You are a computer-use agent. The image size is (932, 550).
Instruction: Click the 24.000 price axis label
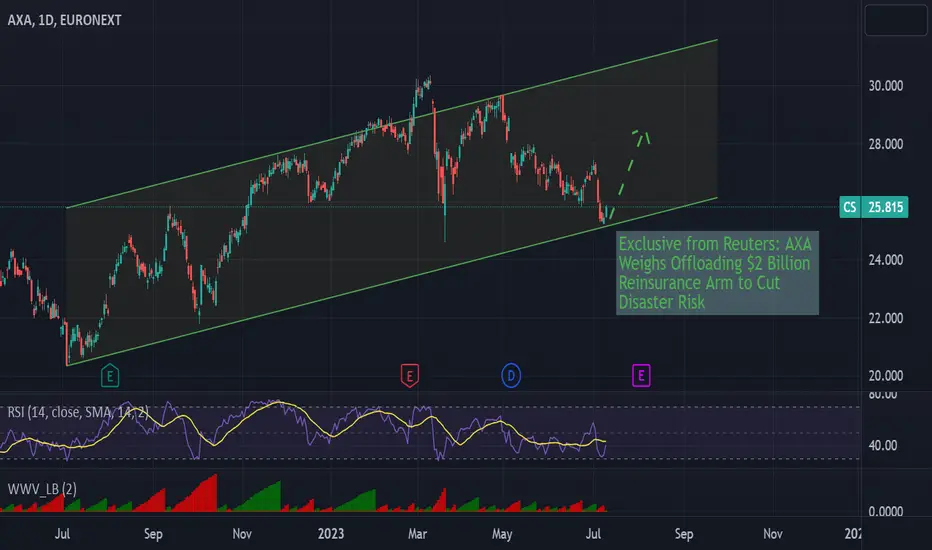886,260
